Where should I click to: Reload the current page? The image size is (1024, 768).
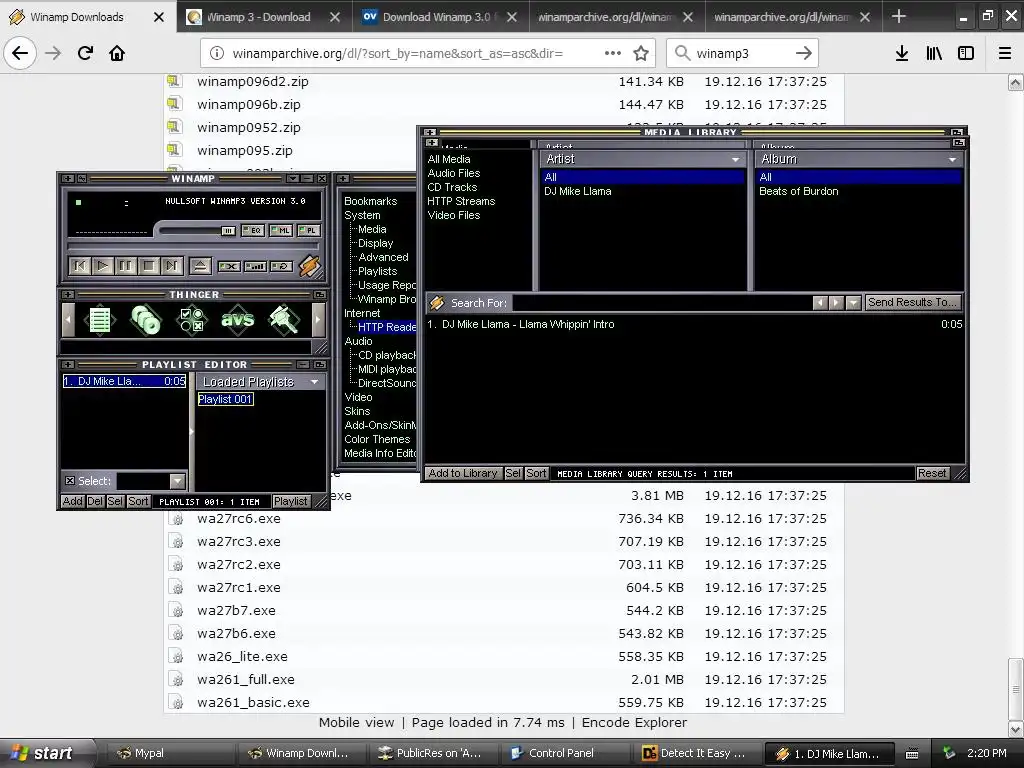[85, 54]
